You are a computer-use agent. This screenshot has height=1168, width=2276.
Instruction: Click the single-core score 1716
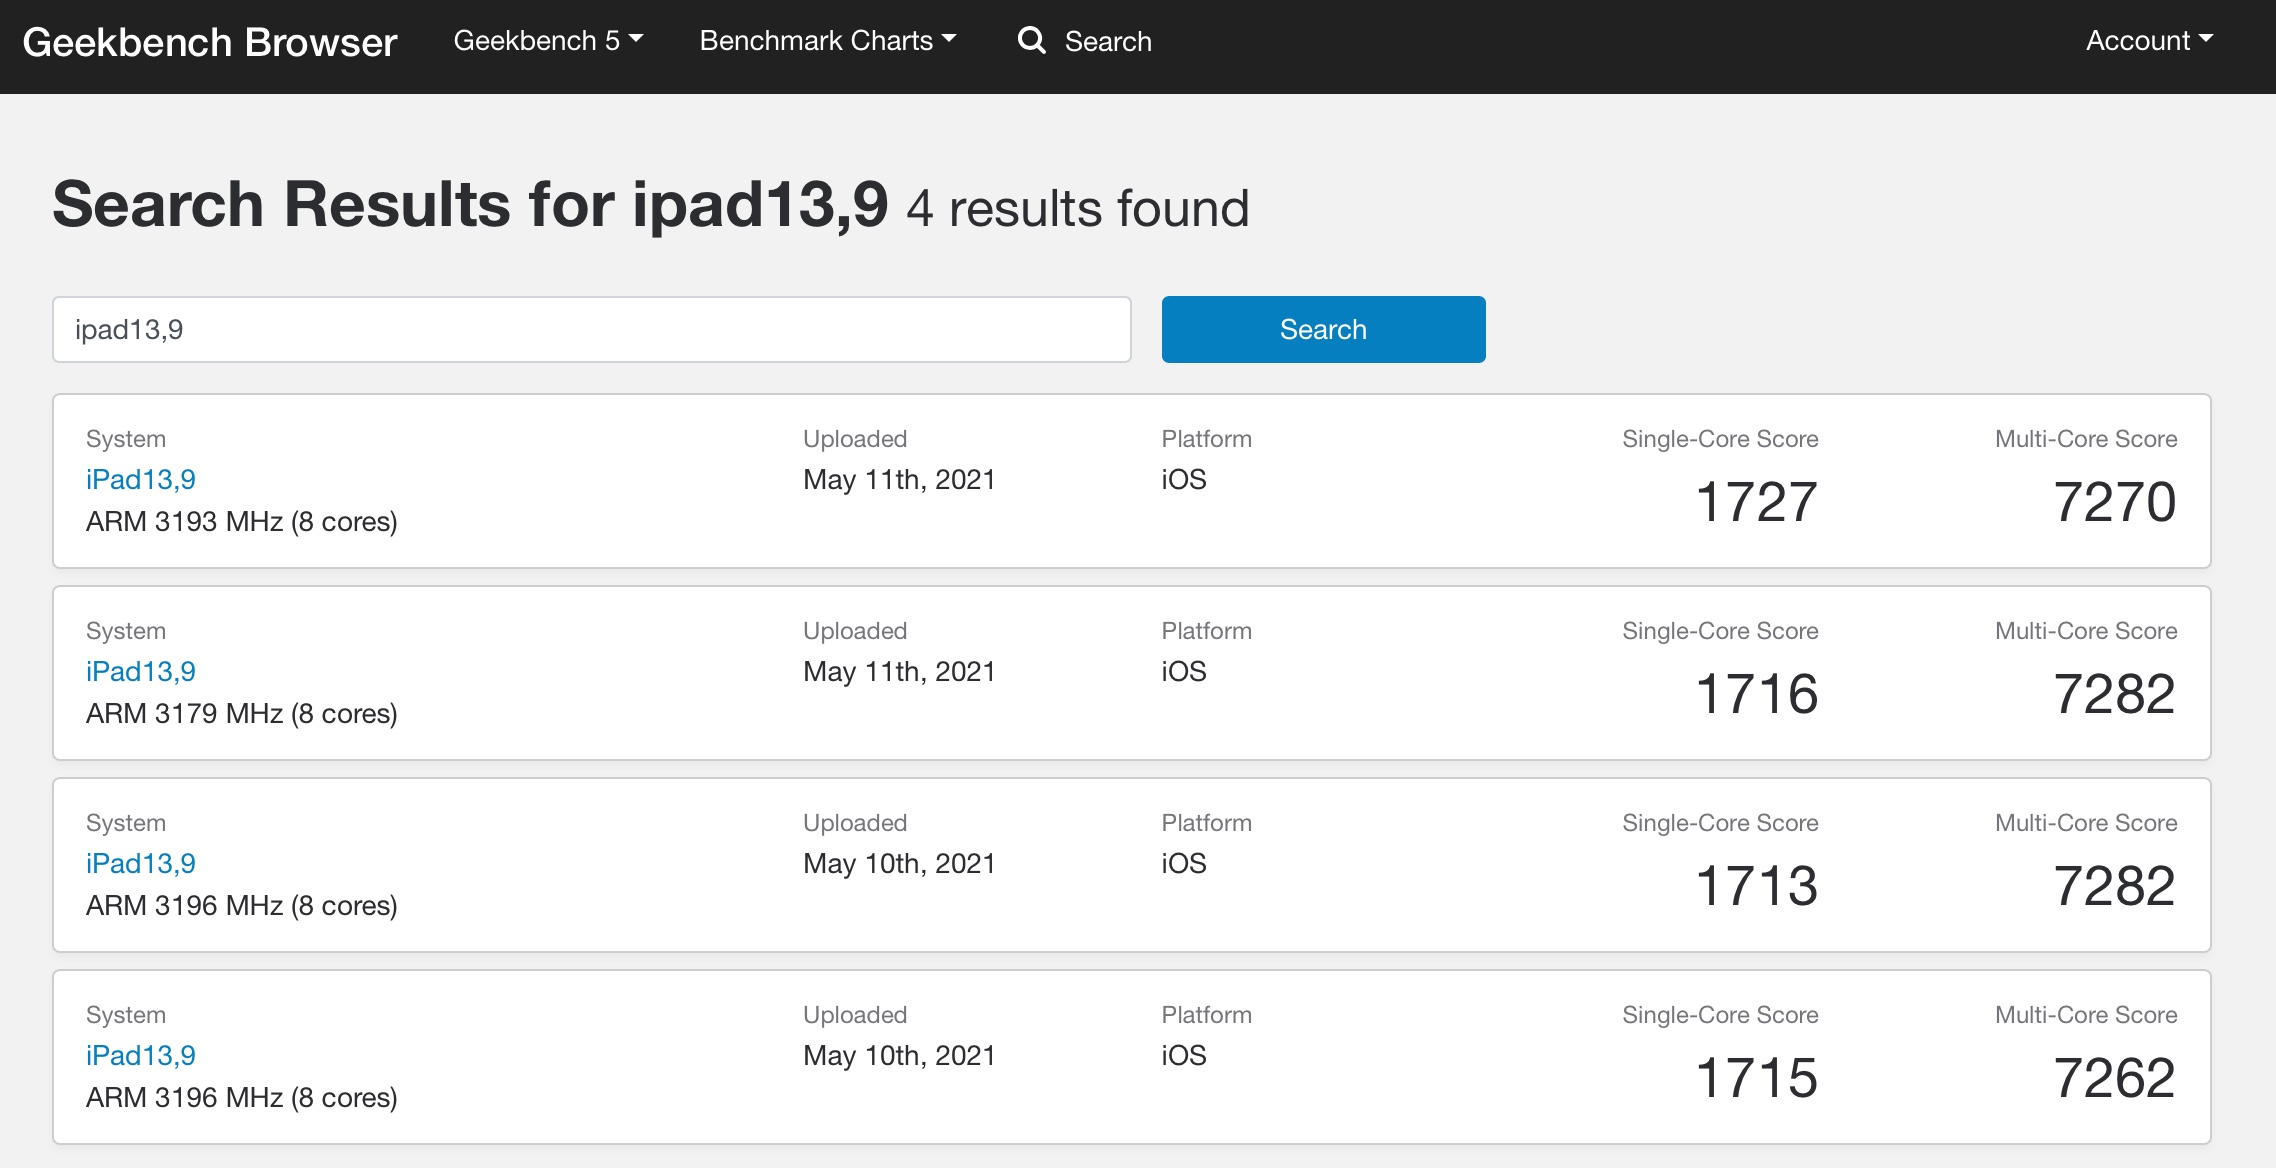[x=1756, y=694]
